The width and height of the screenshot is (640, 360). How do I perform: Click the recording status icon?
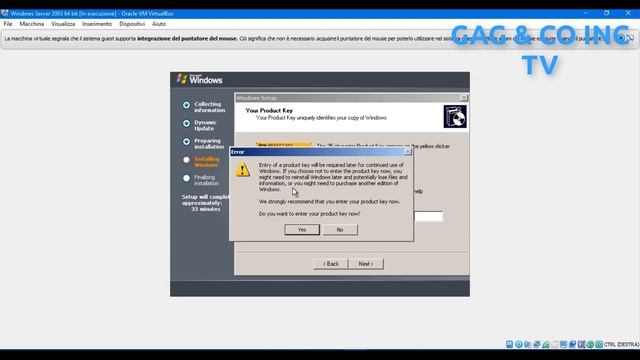pyautogui.click(x=573, y=344)
